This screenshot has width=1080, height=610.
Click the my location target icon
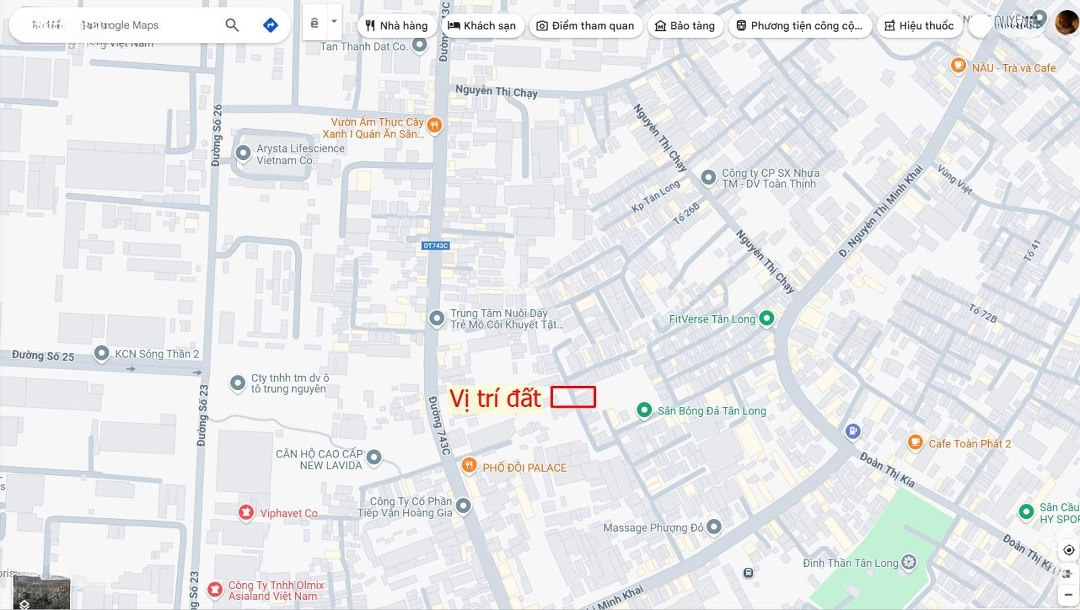pos(1068,550)
